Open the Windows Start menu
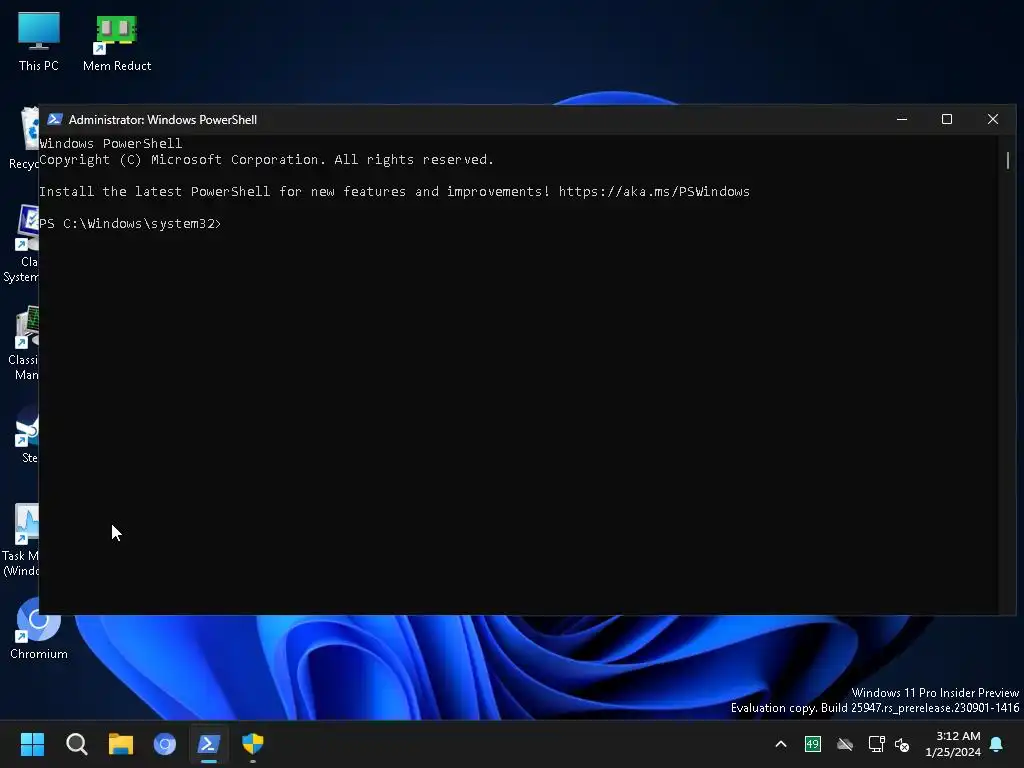The image size is (1024, 768). tap(32, 744)
